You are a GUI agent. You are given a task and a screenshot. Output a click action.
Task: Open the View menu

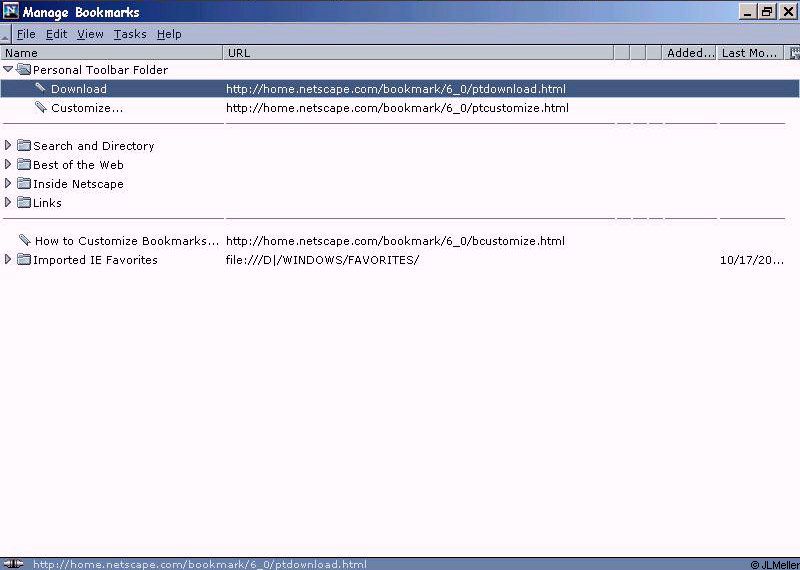pyautogui.click(x=90, y=34)
